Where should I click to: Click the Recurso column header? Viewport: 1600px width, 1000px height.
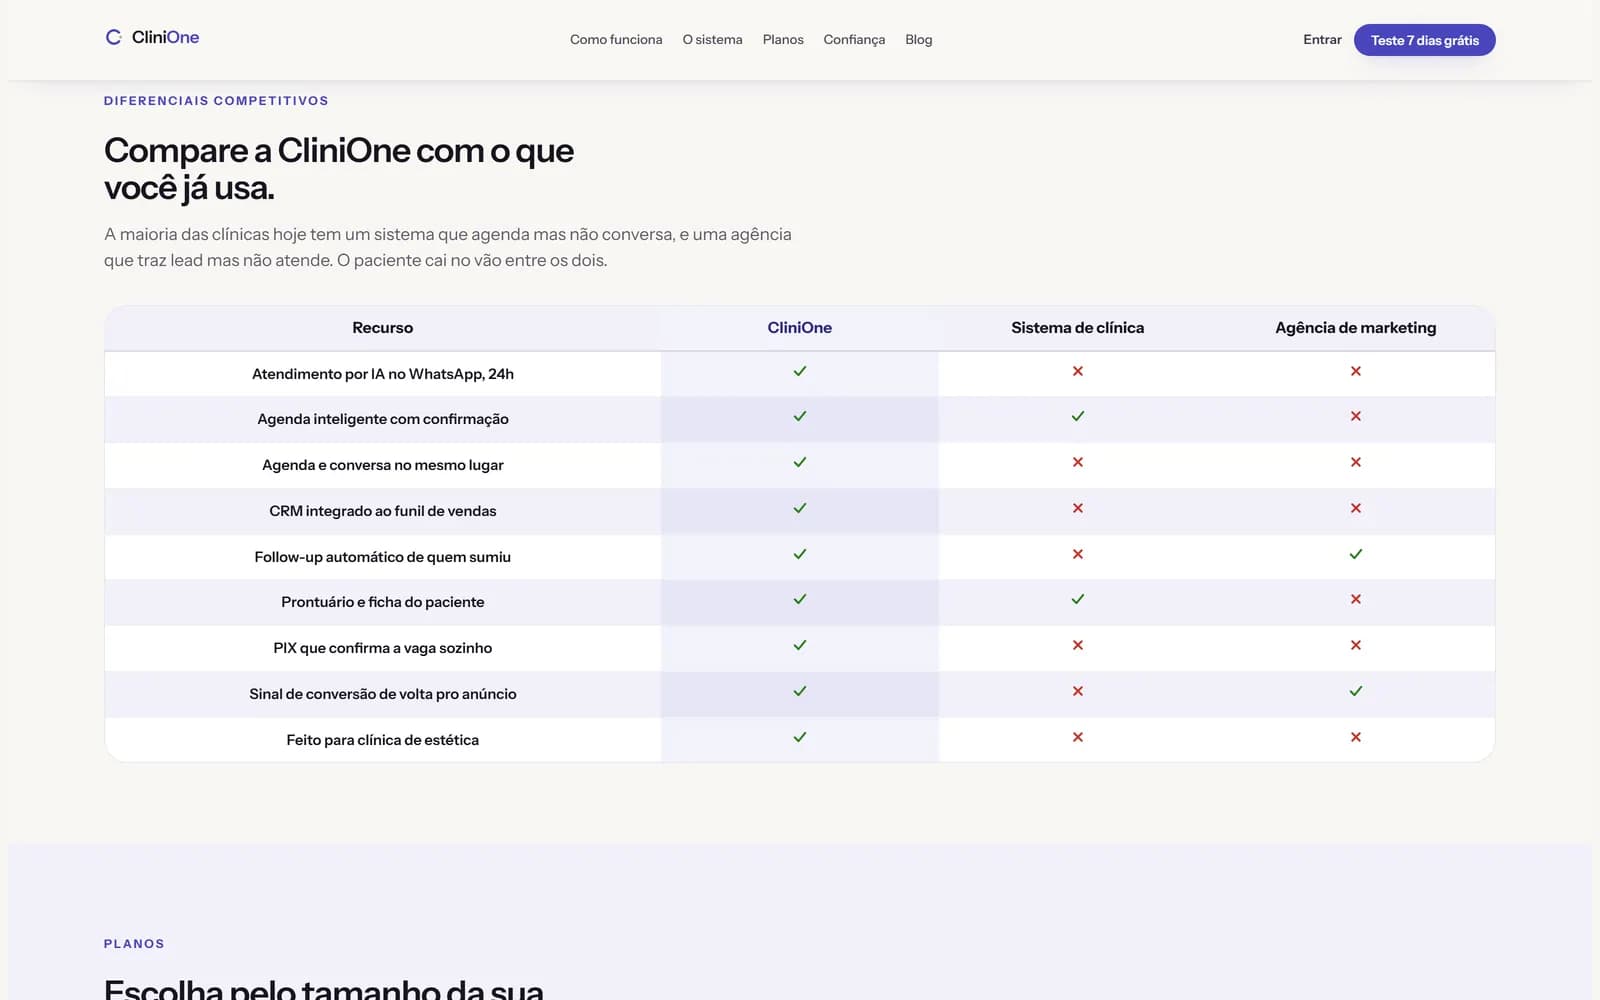pos(383,328)
